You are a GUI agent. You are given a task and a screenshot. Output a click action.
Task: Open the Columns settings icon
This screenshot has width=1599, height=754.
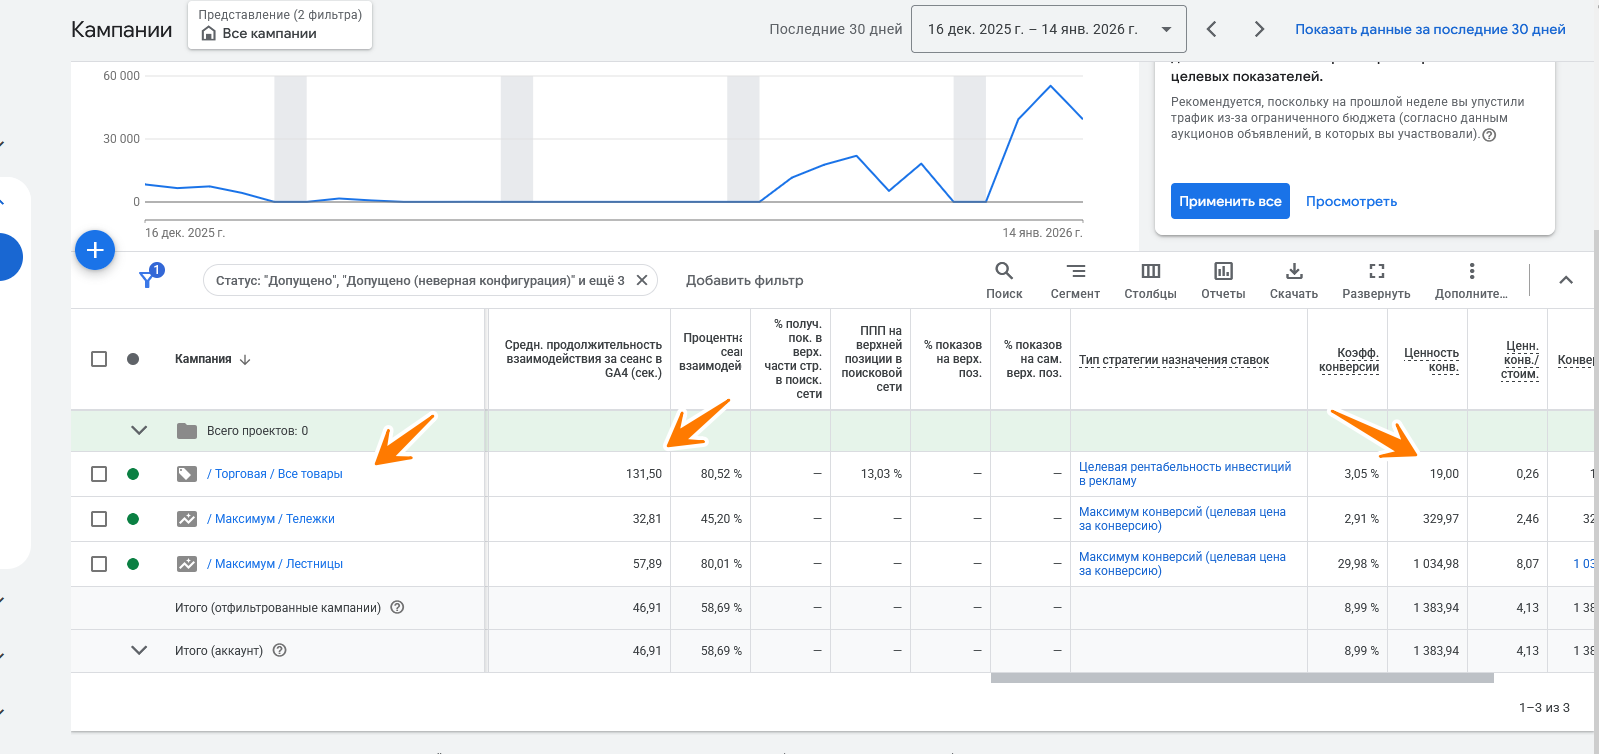pos(1150,280)
